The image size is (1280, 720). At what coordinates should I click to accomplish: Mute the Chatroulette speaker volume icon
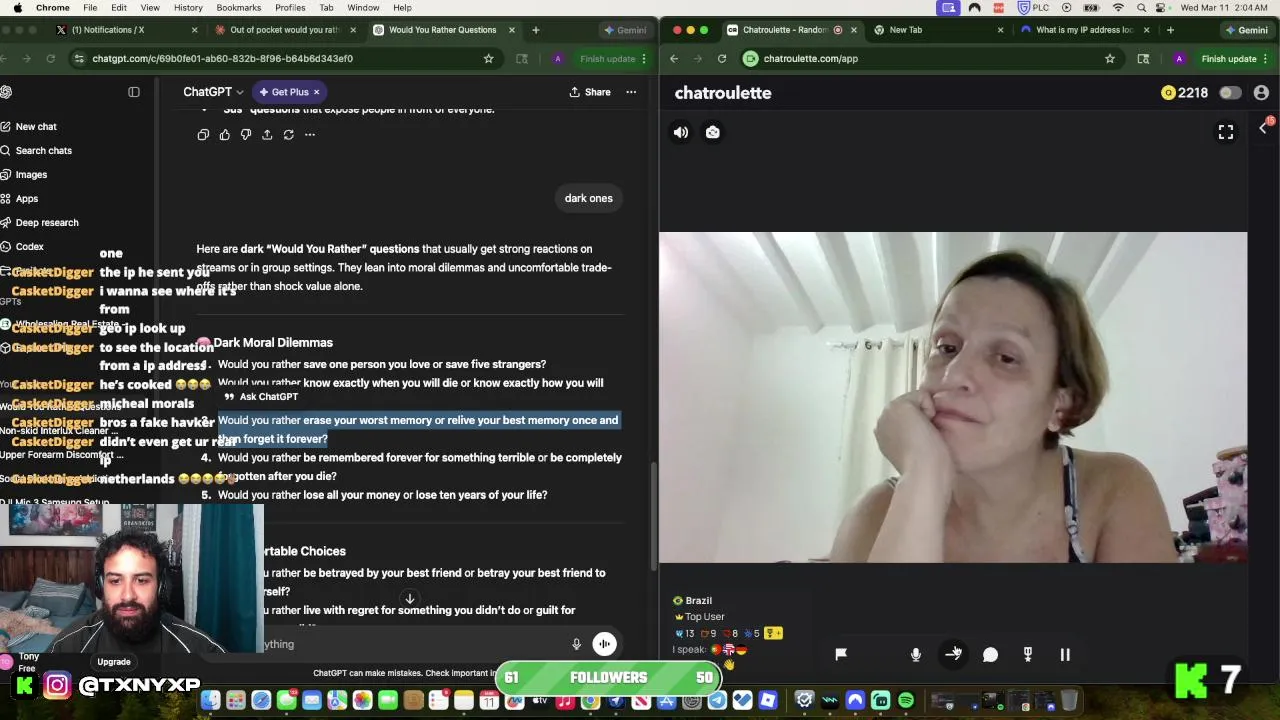(x=681, y=132)
